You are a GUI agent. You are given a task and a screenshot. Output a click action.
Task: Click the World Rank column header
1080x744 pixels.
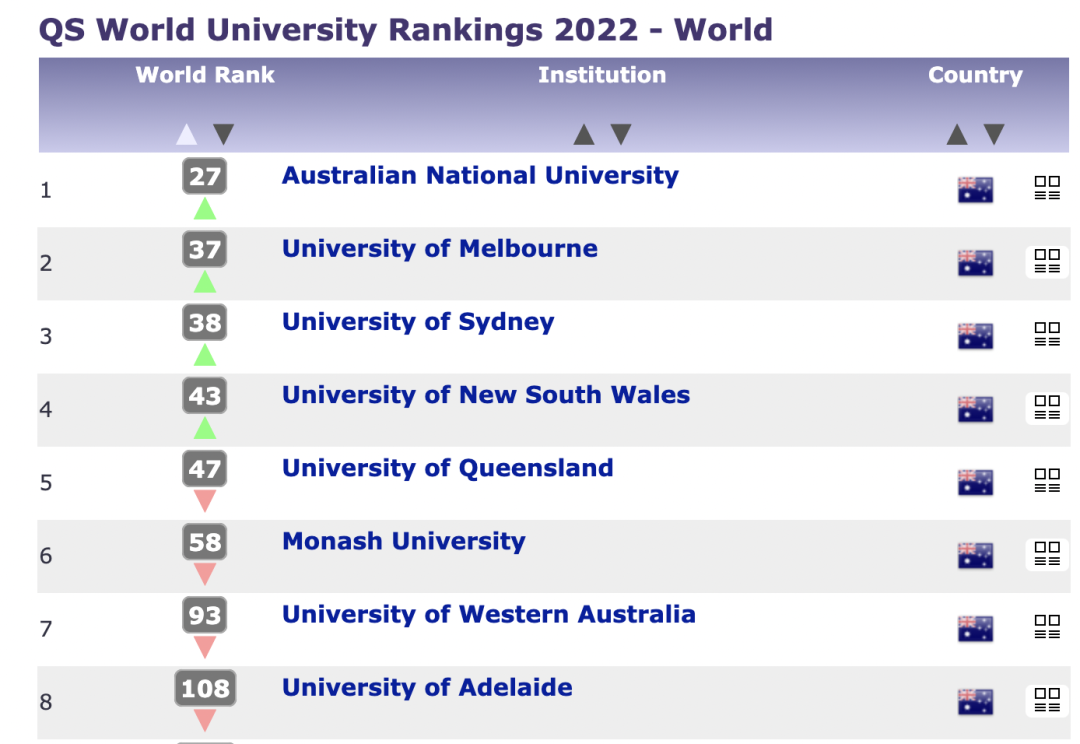(x=205, y=74)
